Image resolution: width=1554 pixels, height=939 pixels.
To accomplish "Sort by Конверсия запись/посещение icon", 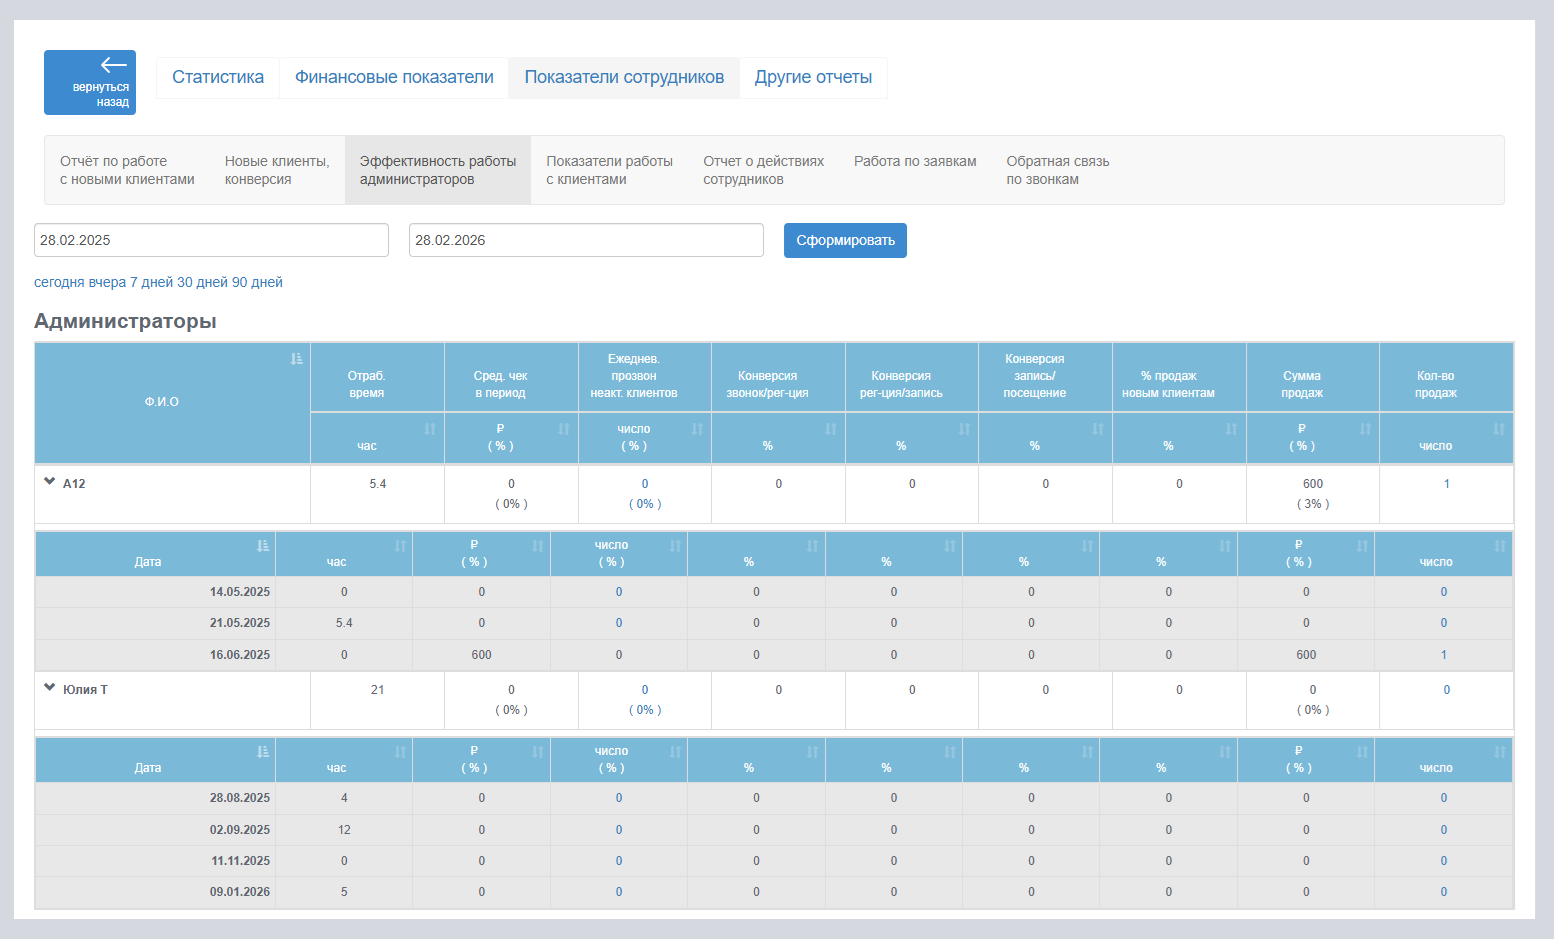I will coord(1098,429).
